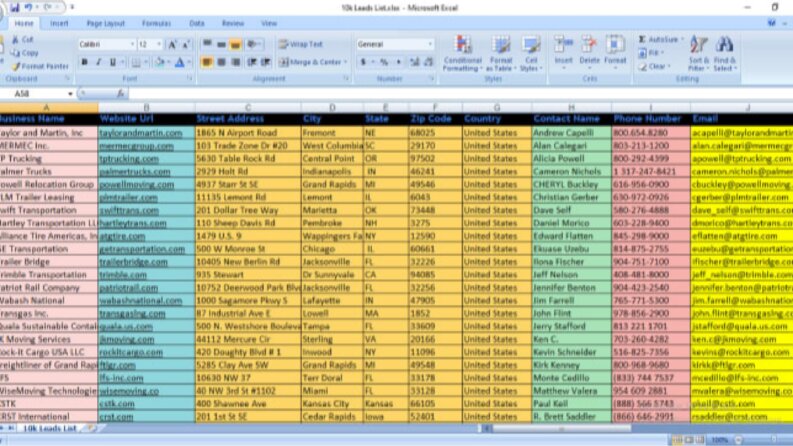Toggle Bold formatting
The width and height of the screenshot is (793, 446).
84,62
